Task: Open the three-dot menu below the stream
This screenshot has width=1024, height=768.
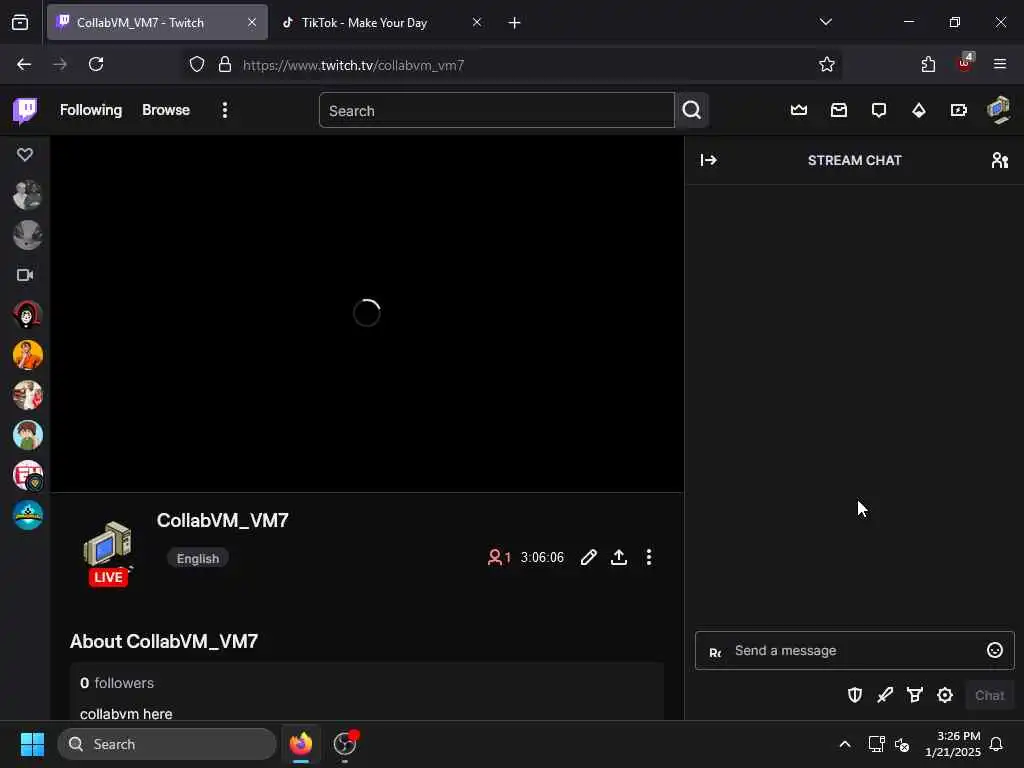Action: point(648,557)
